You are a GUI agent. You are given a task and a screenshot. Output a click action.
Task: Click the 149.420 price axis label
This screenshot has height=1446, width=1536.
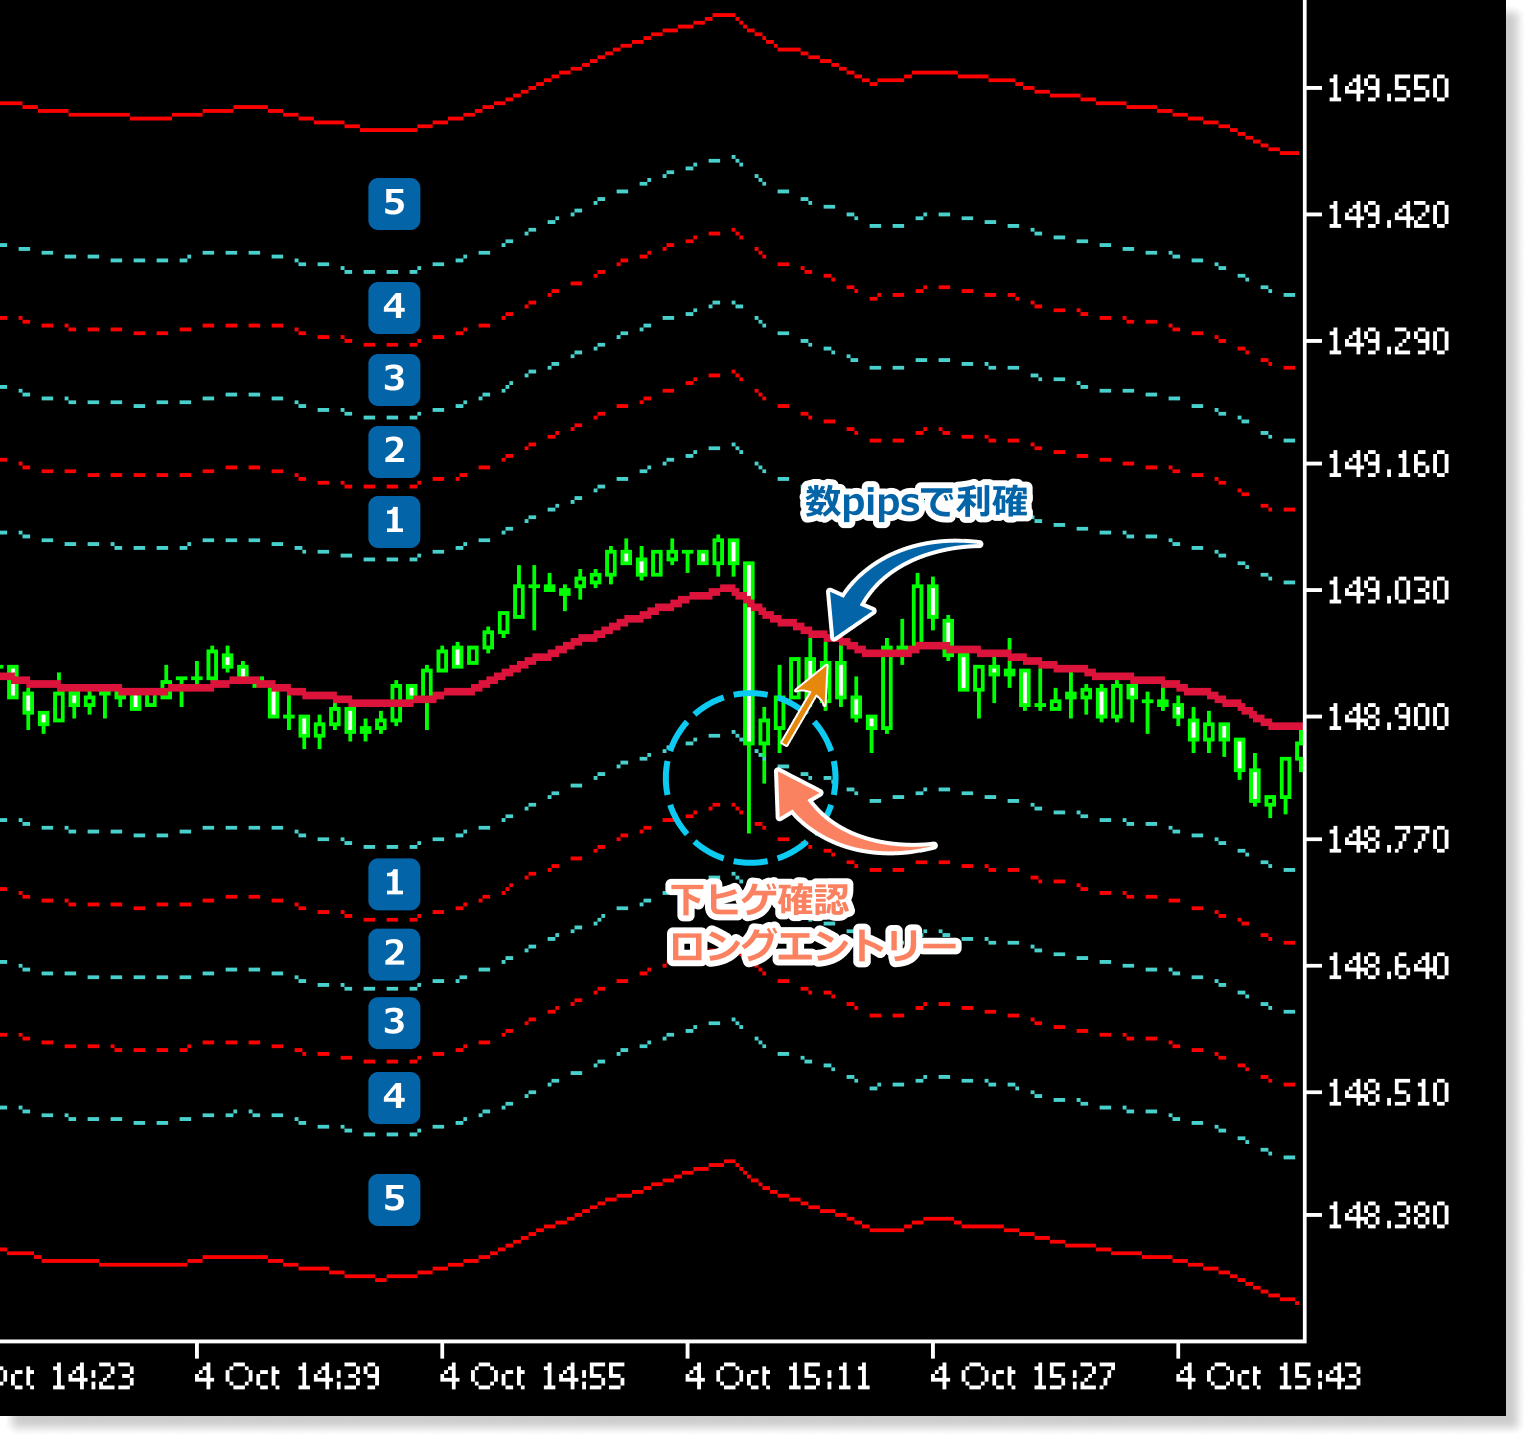tap(1387, 215)
